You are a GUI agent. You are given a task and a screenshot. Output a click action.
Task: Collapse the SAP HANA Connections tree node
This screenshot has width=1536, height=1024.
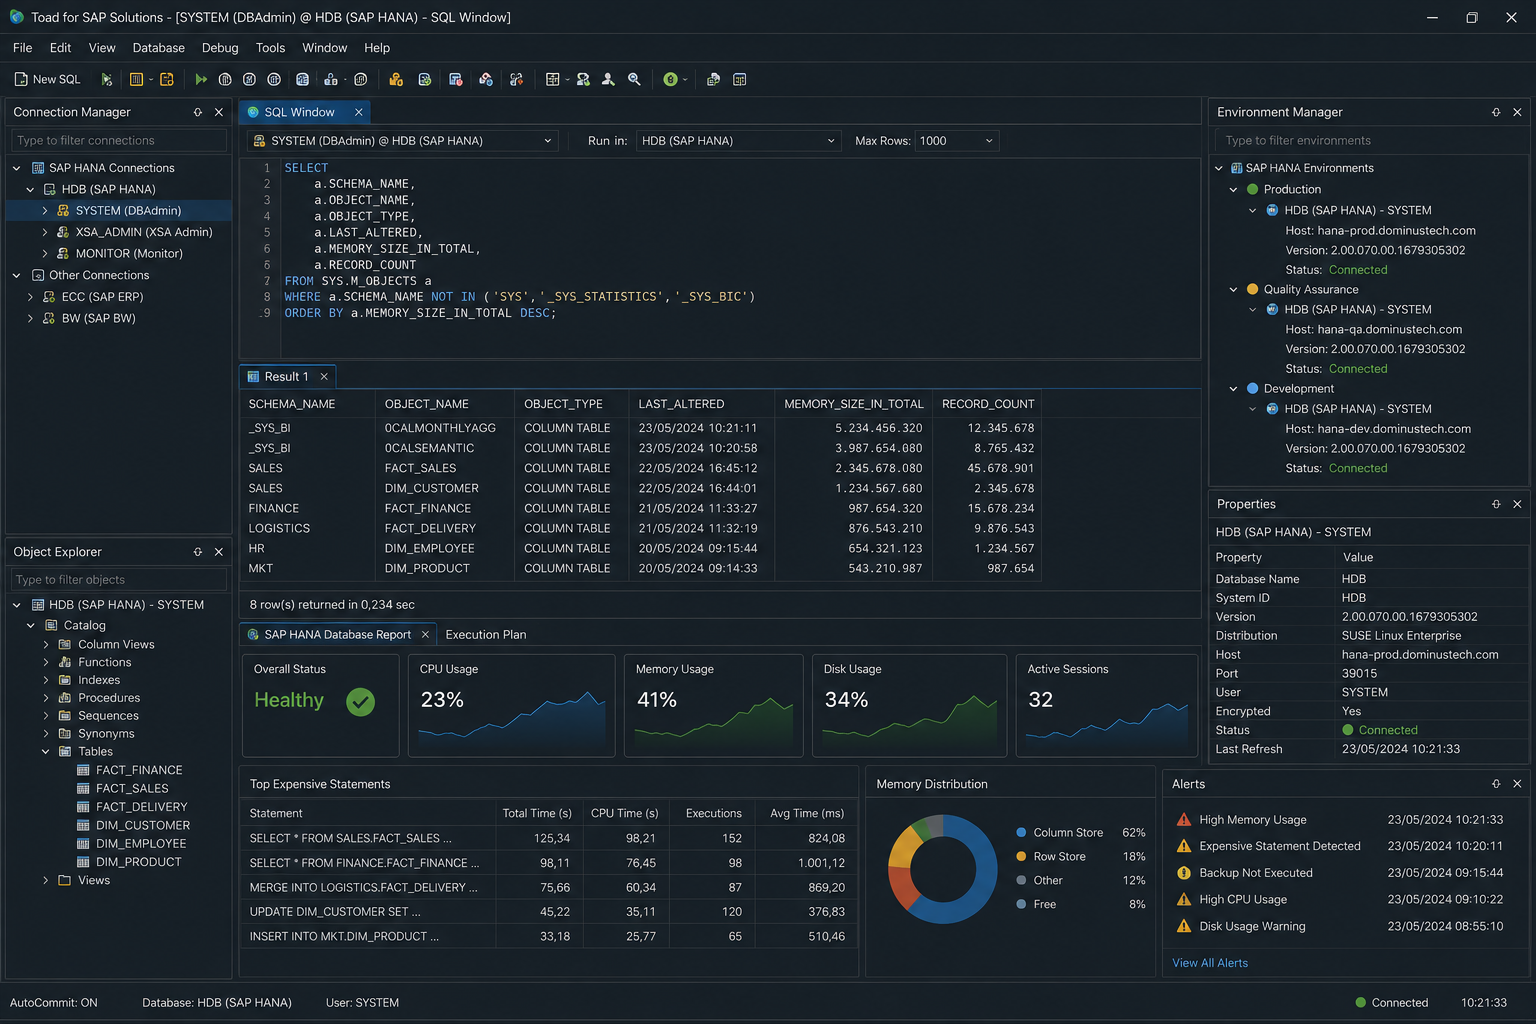coord(17,168)
